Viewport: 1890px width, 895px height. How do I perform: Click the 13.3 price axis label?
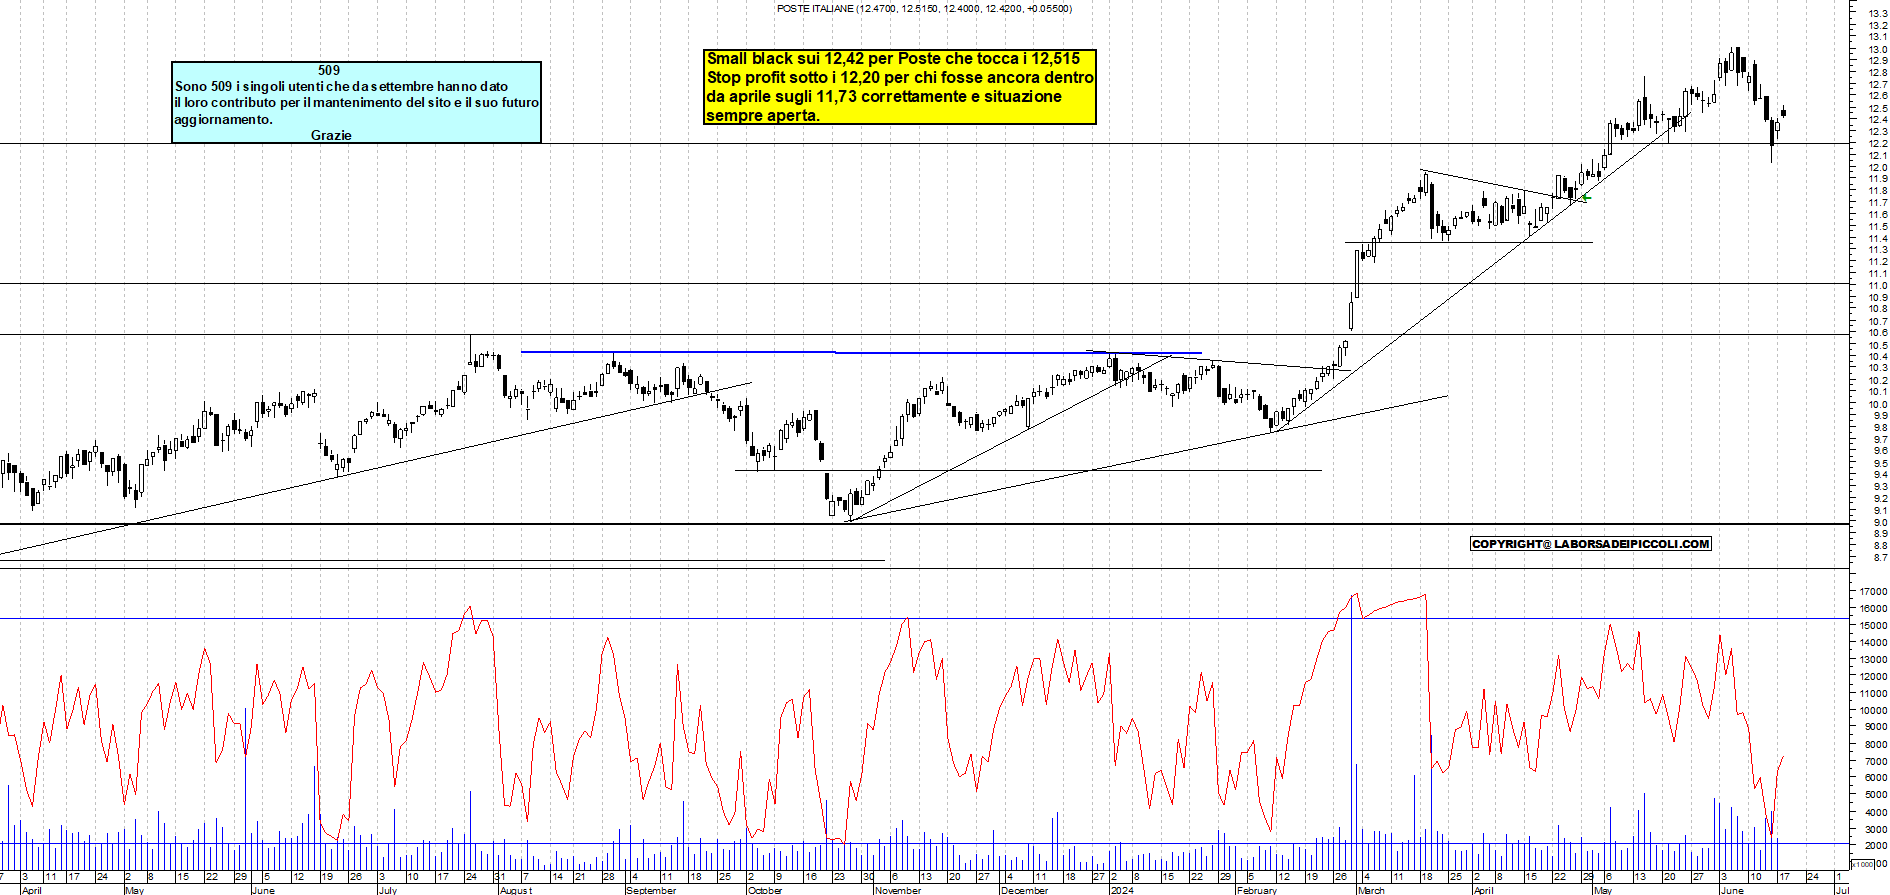coord(1877,13)
